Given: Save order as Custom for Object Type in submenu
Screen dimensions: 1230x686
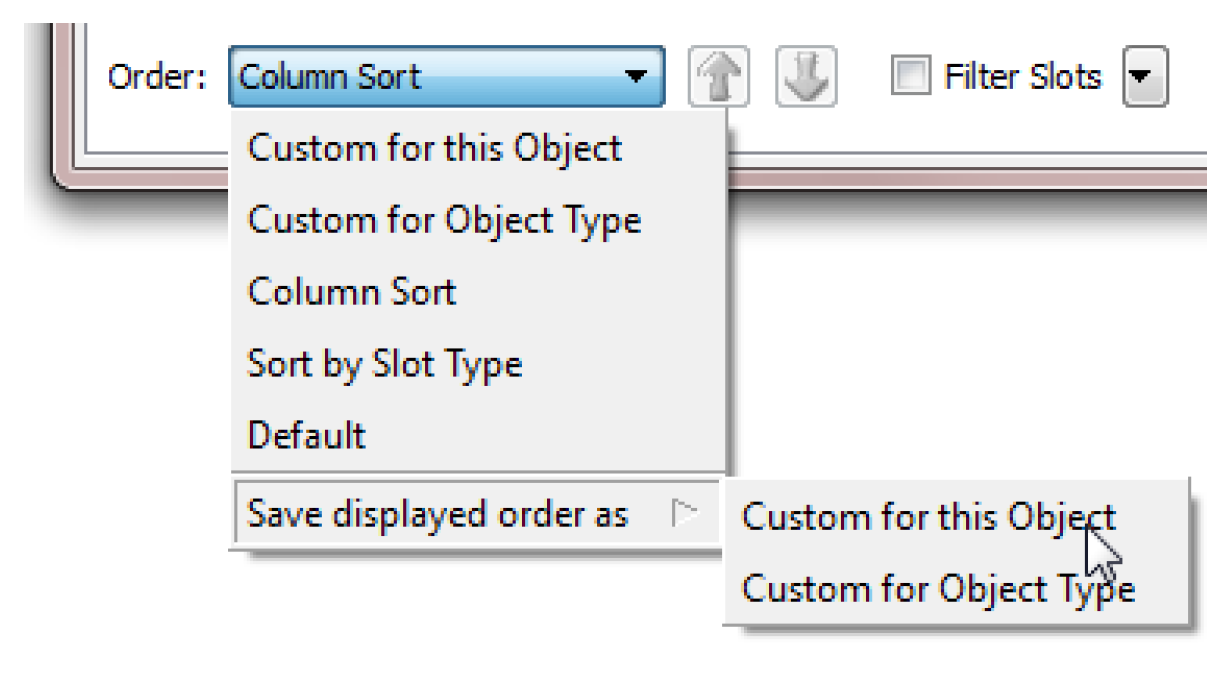Looking at the screenshot, I should [938, 589].
